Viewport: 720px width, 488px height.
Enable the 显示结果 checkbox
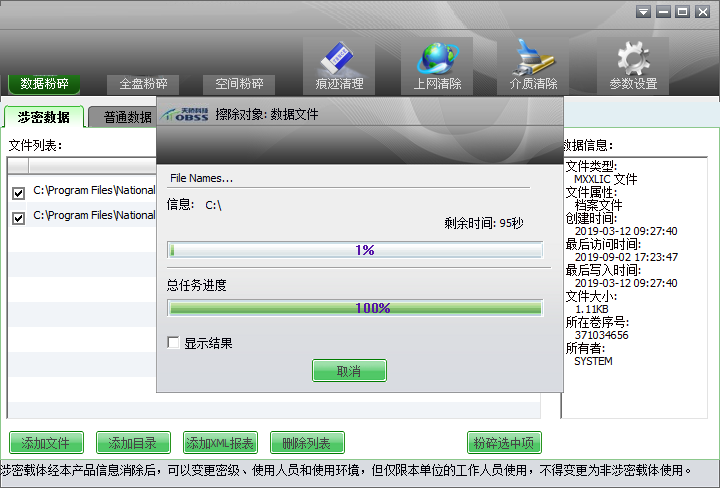click(x=173, y=342)
